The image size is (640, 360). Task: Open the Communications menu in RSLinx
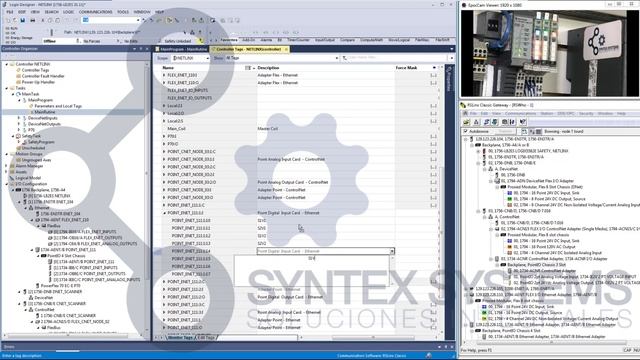pyautogui.click(x=520, y=113)
